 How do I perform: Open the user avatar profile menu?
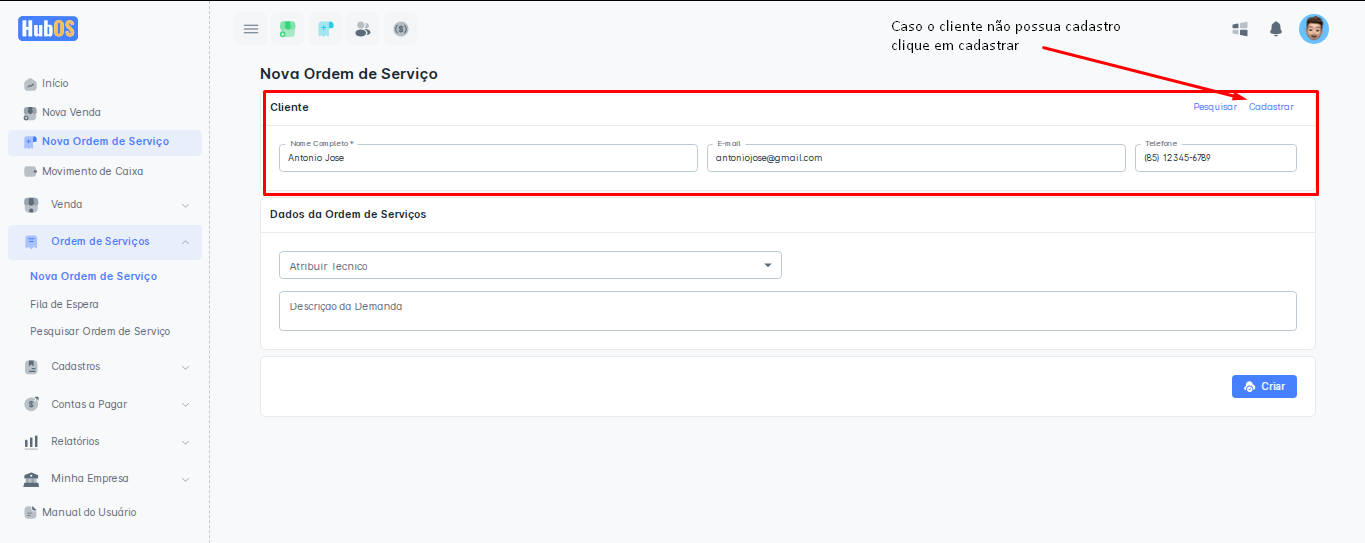1313,29
